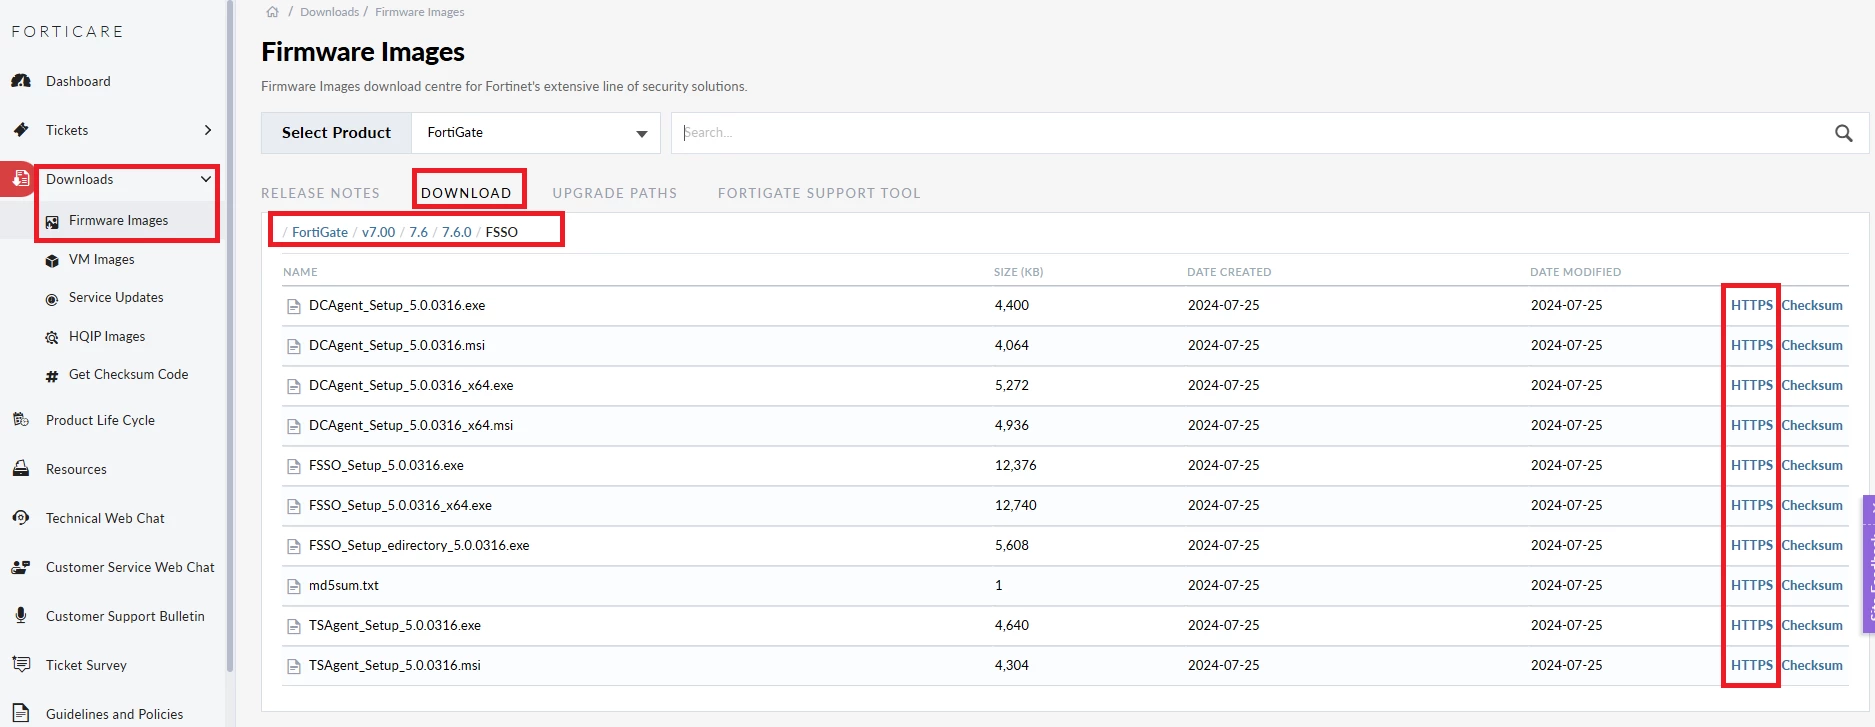
Task: Click the Tickets tag icon
Action: pos(21,130)
